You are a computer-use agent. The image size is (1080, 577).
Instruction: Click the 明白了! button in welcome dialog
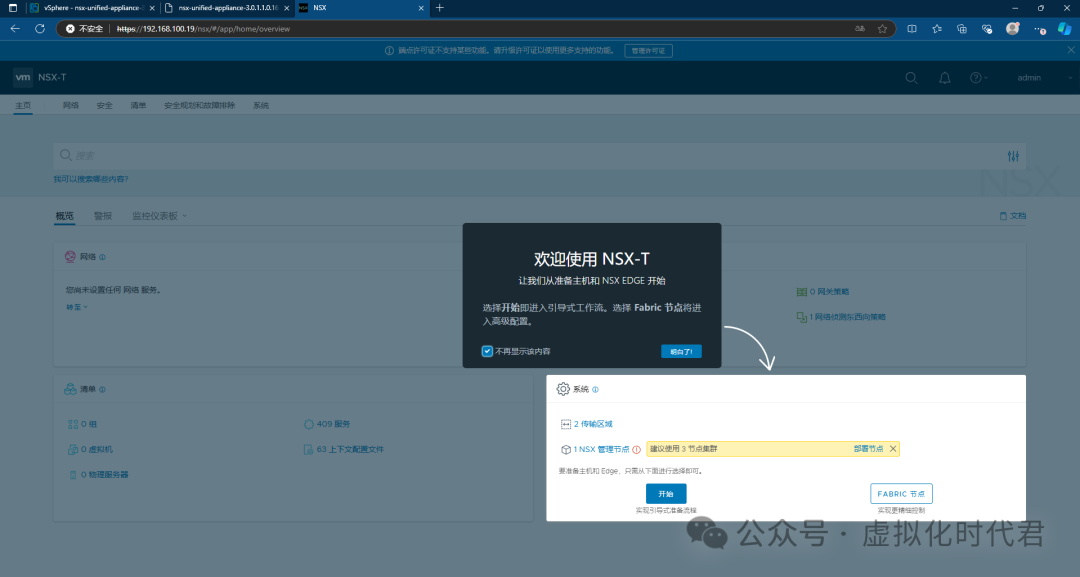(x=681, y=351)
